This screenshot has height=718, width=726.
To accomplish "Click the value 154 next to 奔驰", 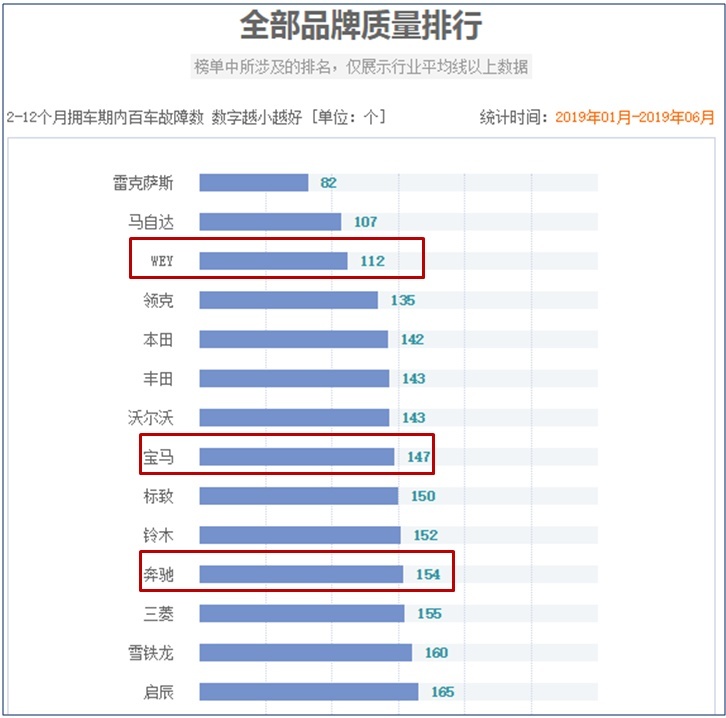I will [428, 574].
